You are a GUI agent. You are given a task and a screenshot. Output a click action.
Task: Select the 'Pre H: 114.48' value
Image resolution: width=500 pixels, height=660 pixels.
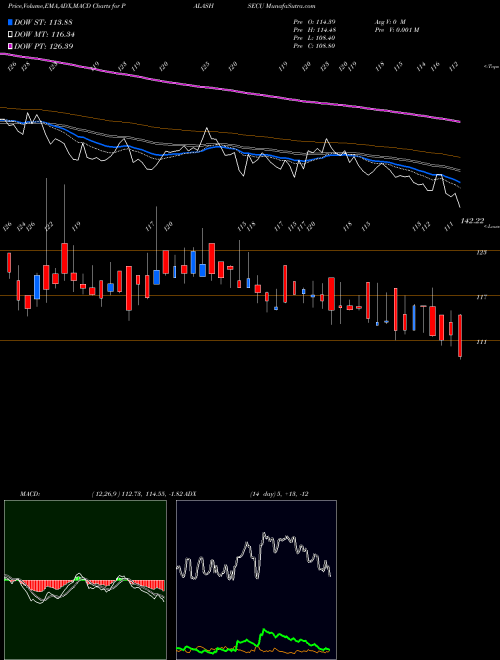(314, 30)
